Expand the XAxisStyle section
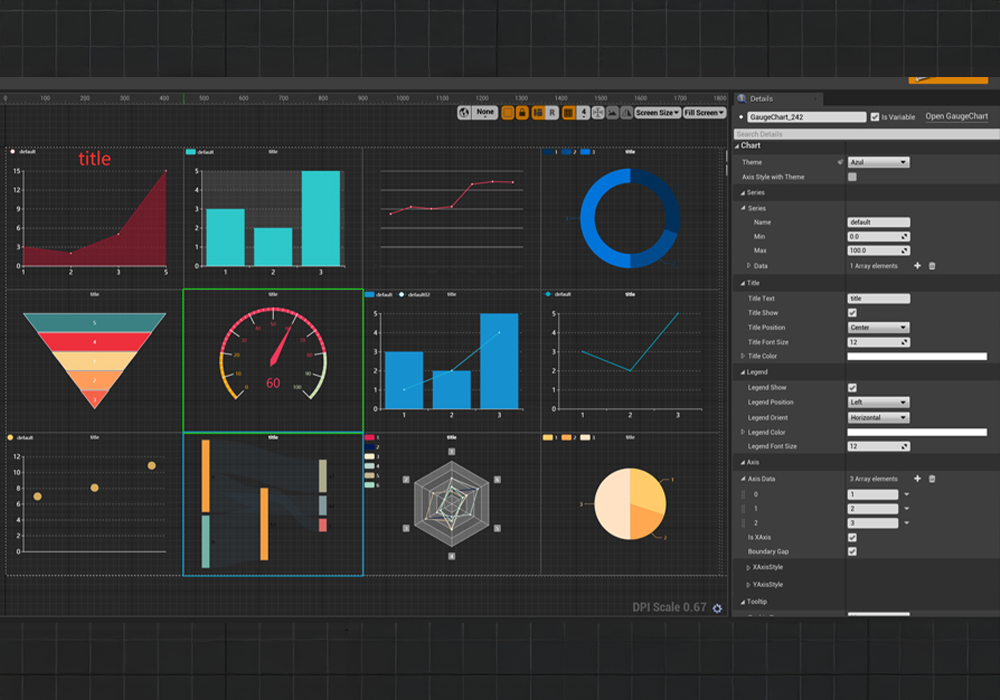Image resolution: width=1000 pixels, height=700 pixels. click(x=749, y=568)
